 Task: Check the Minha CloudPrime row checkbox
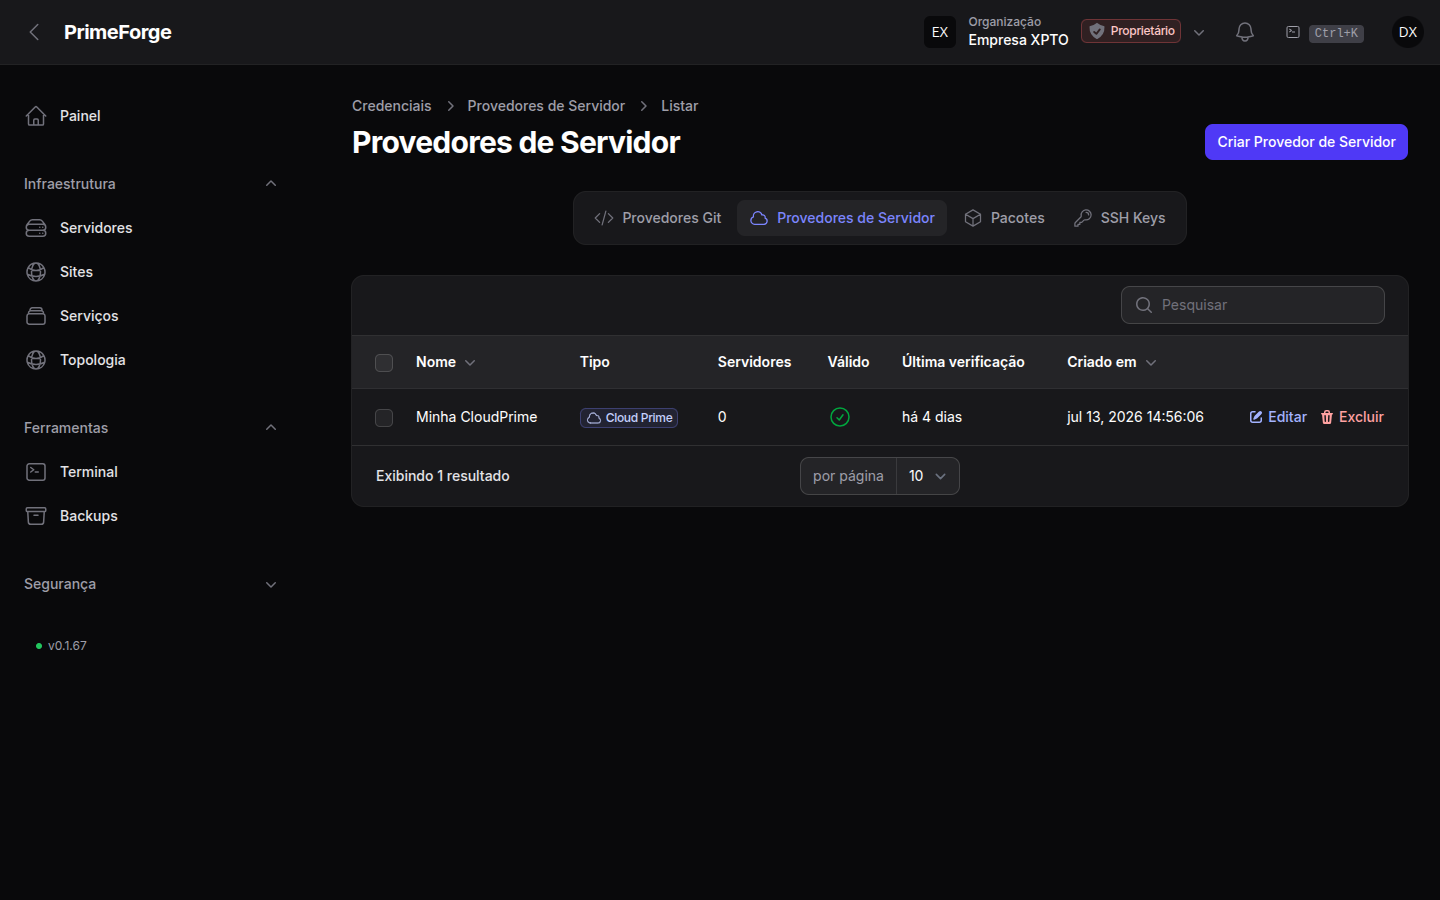click(x=384, y=417)
